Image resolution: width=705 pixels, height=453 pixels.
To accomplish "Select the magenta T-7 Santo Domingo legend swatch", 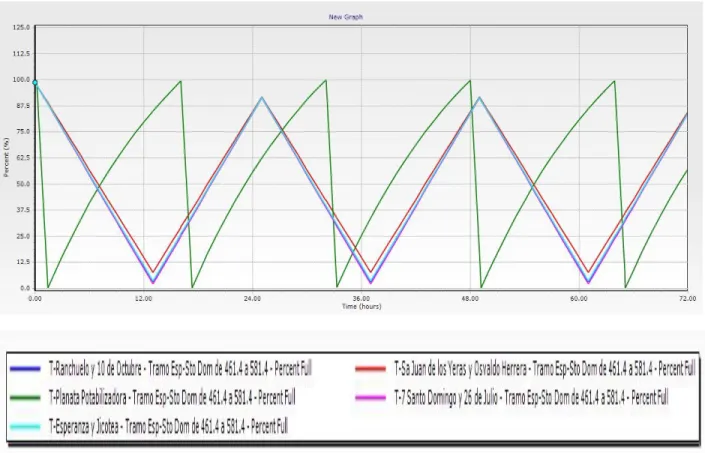I will coord(370,398).
